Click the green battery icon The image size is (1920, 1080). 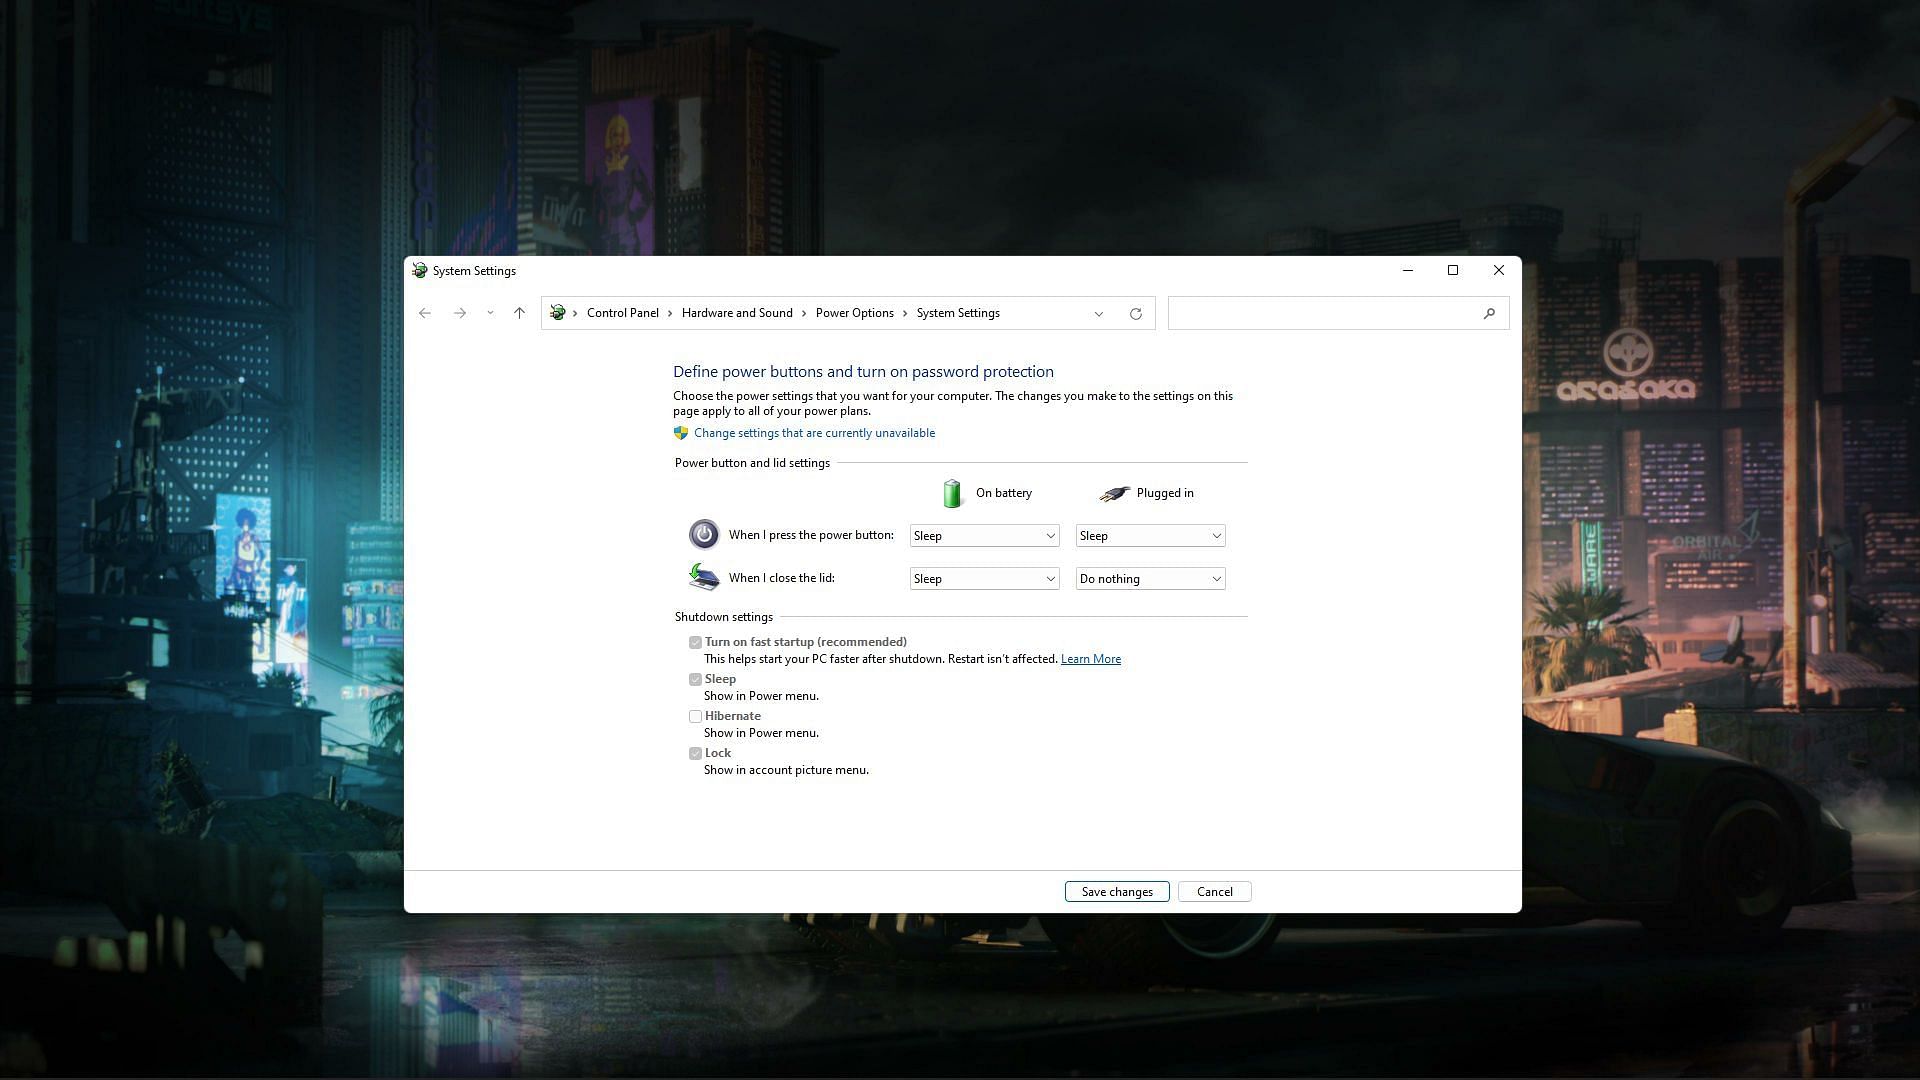click(x=952, y=493)
